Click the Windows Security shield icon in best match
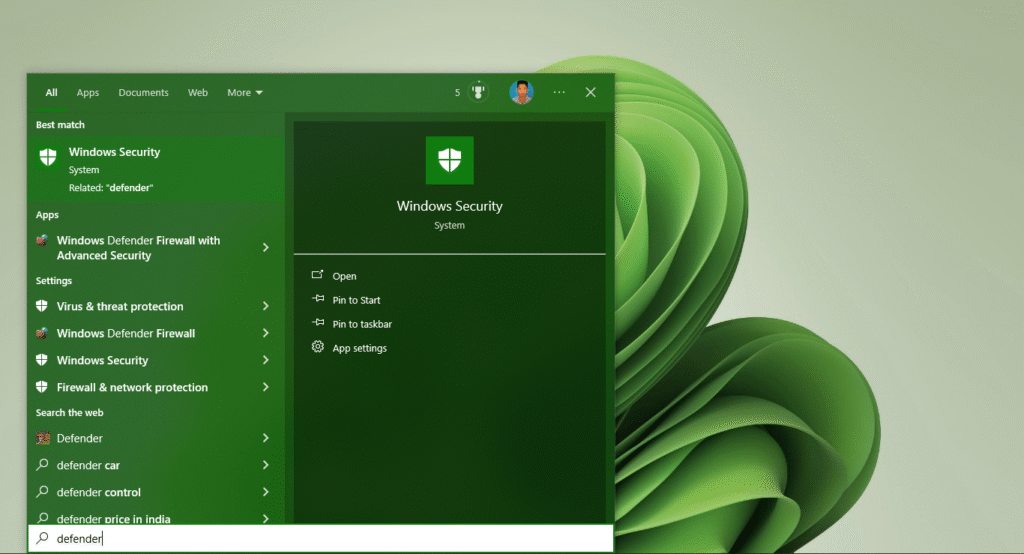Image resolution: width=1024 pixels, height=554 pixels. (48, 157)
